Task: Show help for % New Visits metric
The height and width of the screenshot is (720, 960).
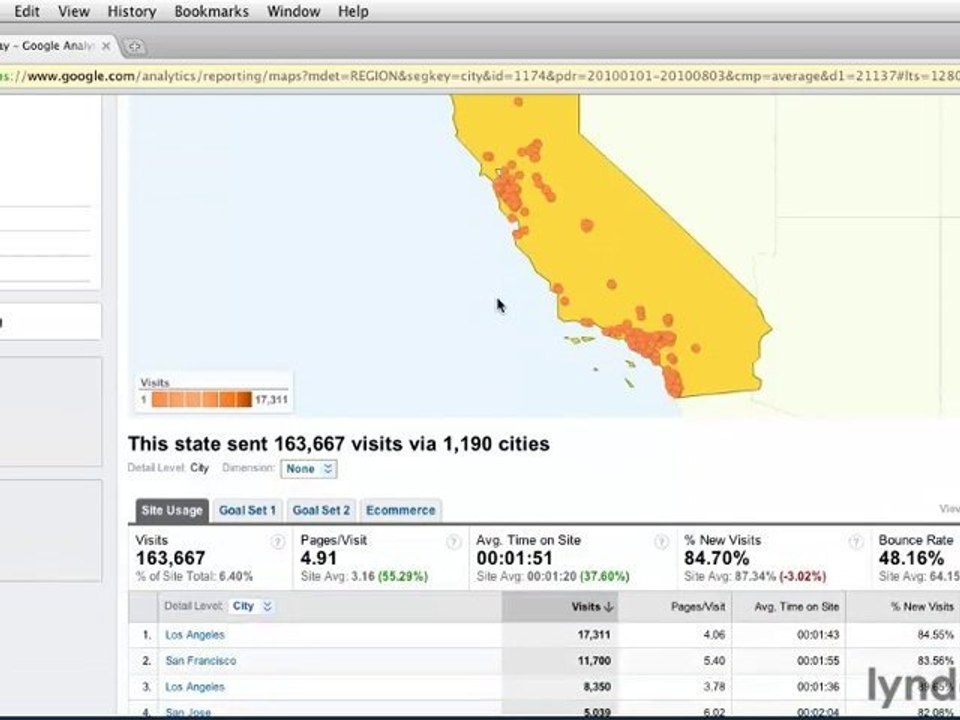Action: (x=856, y=542)
